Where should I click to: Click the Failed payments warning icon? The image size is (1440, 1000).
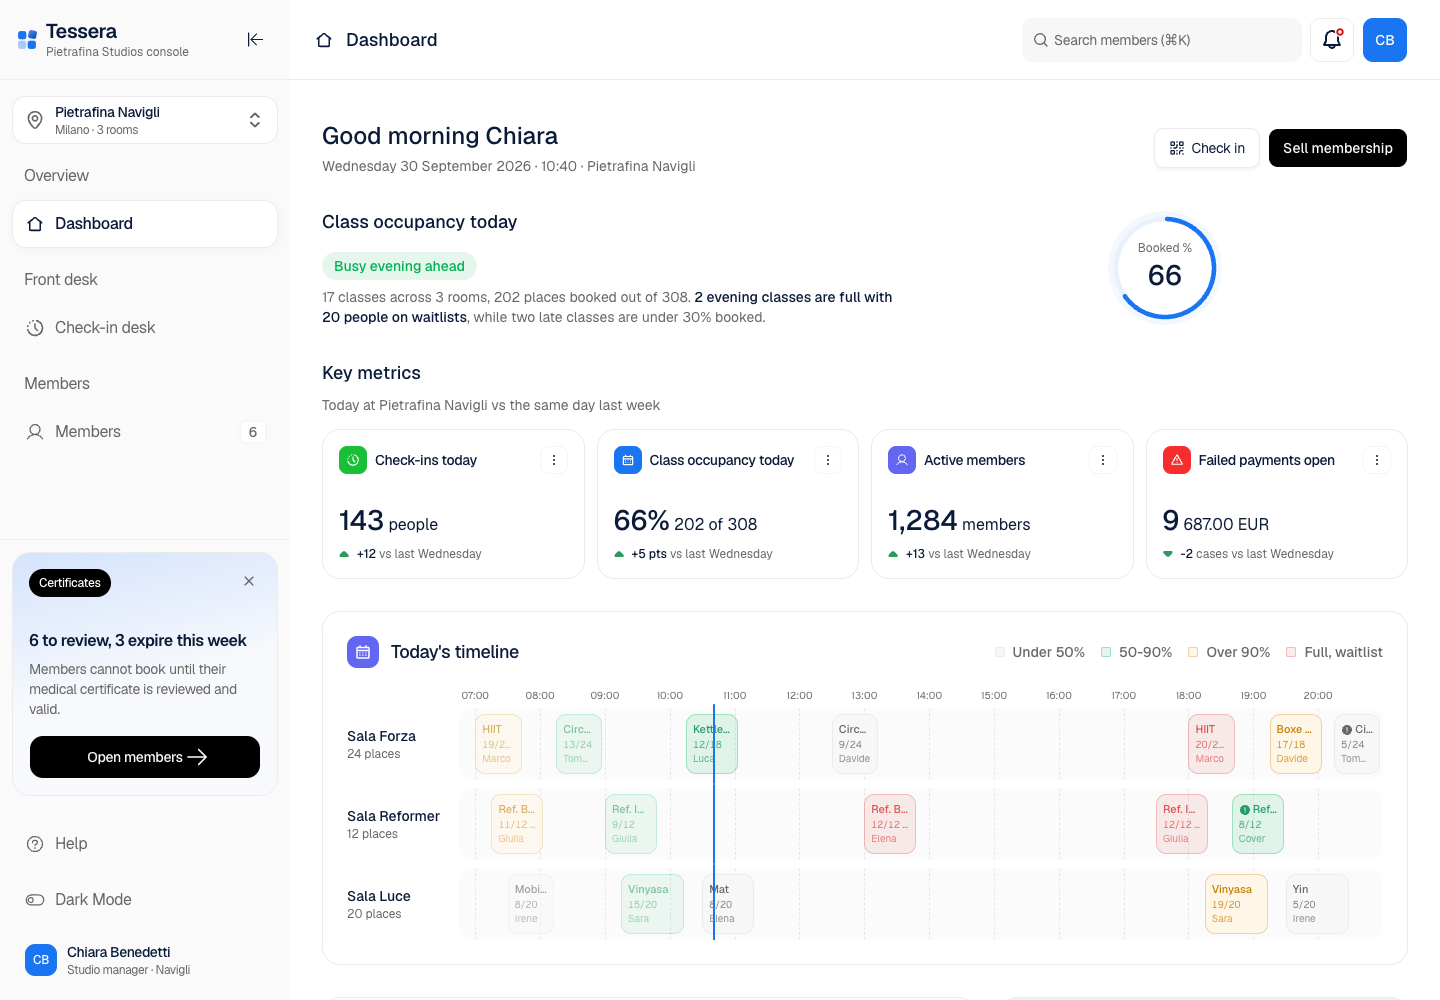(1177, 460)
